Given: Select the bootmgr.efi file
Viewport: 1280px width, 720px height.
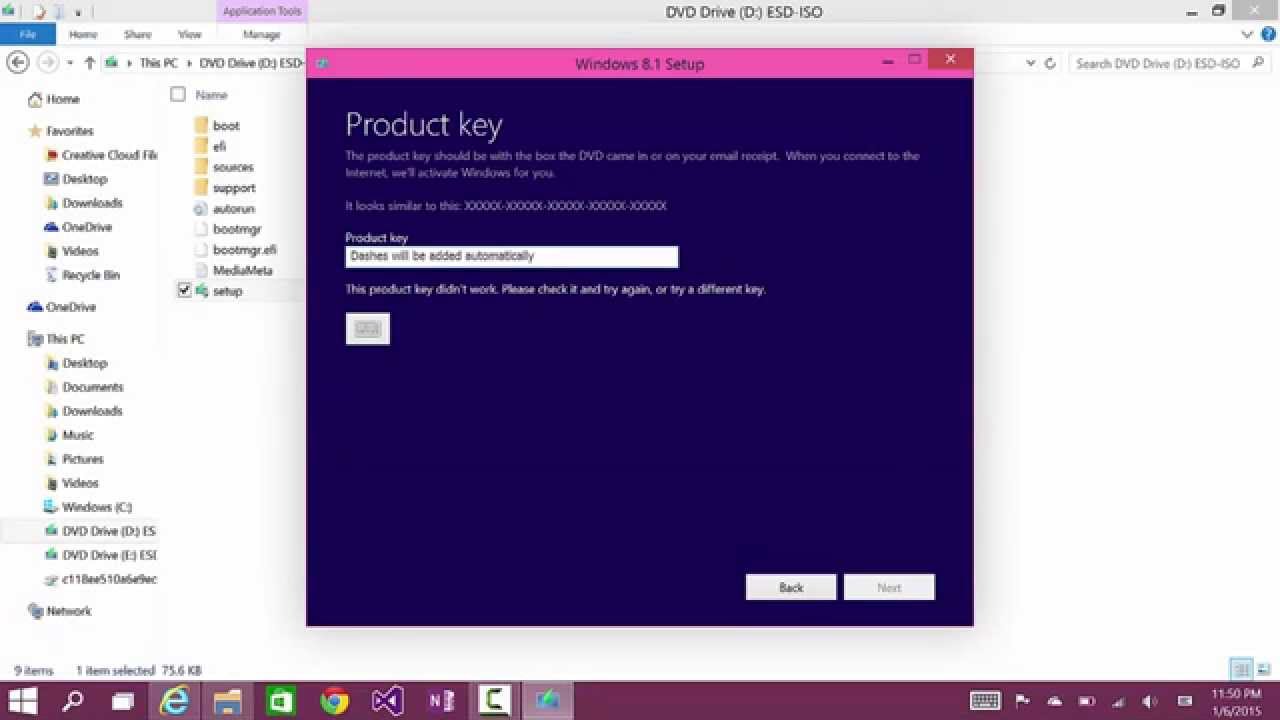Looking at the screenshot, I should click(244, 250).
